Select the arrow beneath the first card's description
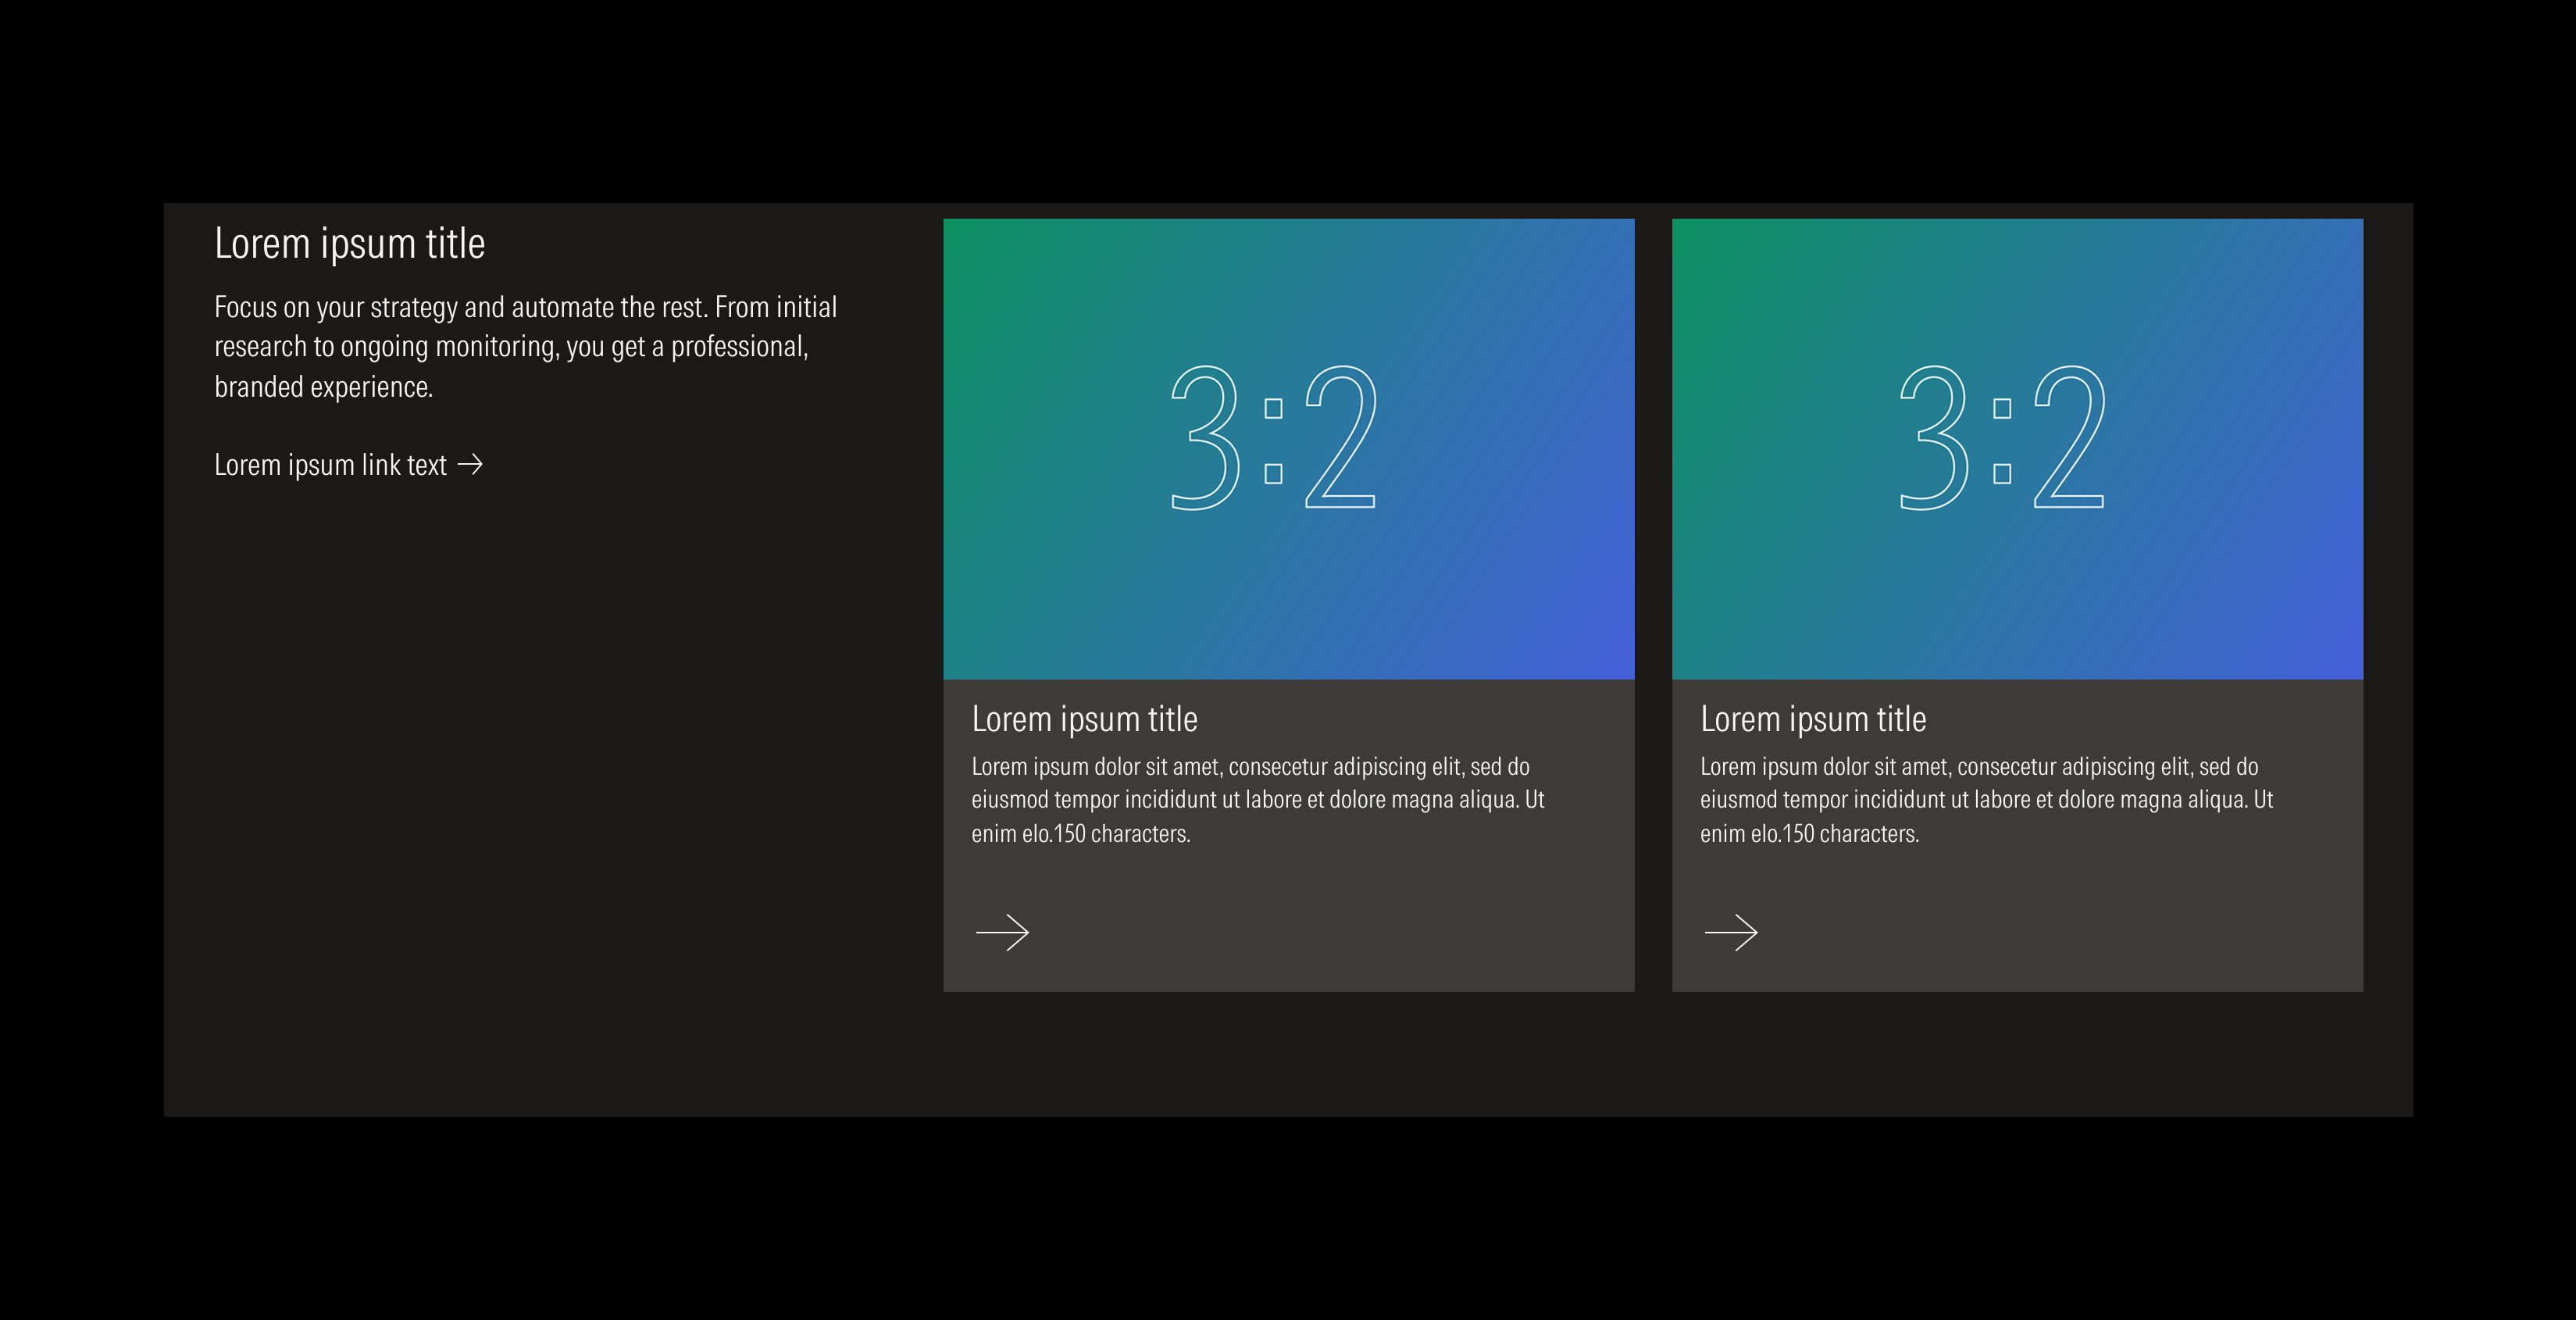This screenshot has height=1320, width=2576. click(1003, 932)
